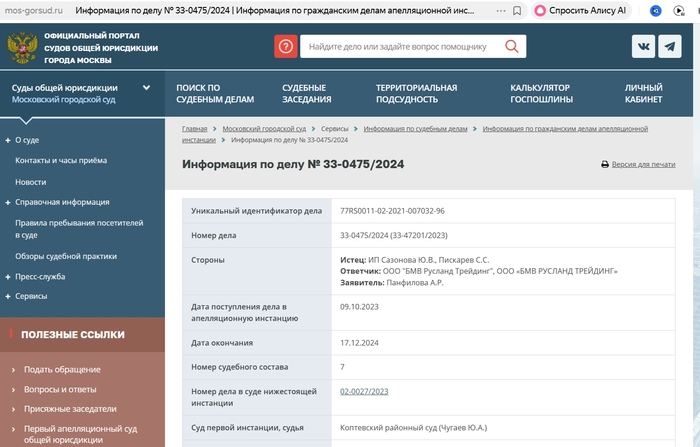Expand the 'Пресс-служба' sidebar section
This screenshot has height=447, width=700.
(8, 276)
